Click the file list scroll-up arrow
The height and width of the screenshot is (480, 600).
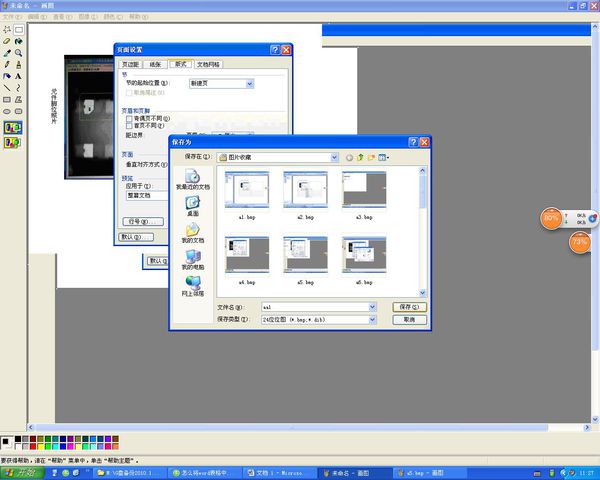pos(422,171)
